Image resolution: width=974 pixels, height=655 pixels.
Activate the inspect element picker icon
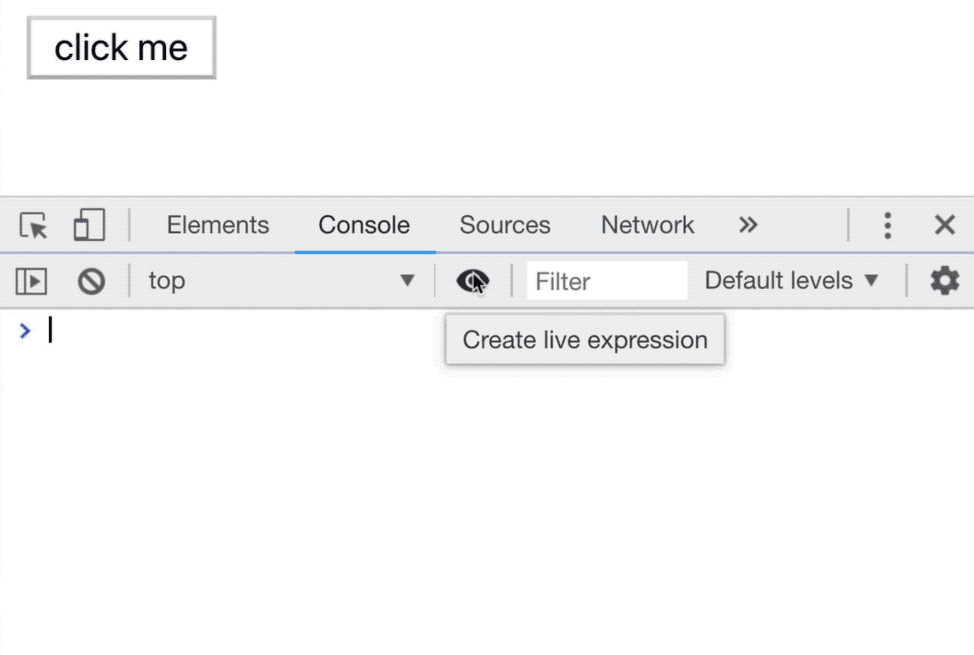tap(34, 226)
